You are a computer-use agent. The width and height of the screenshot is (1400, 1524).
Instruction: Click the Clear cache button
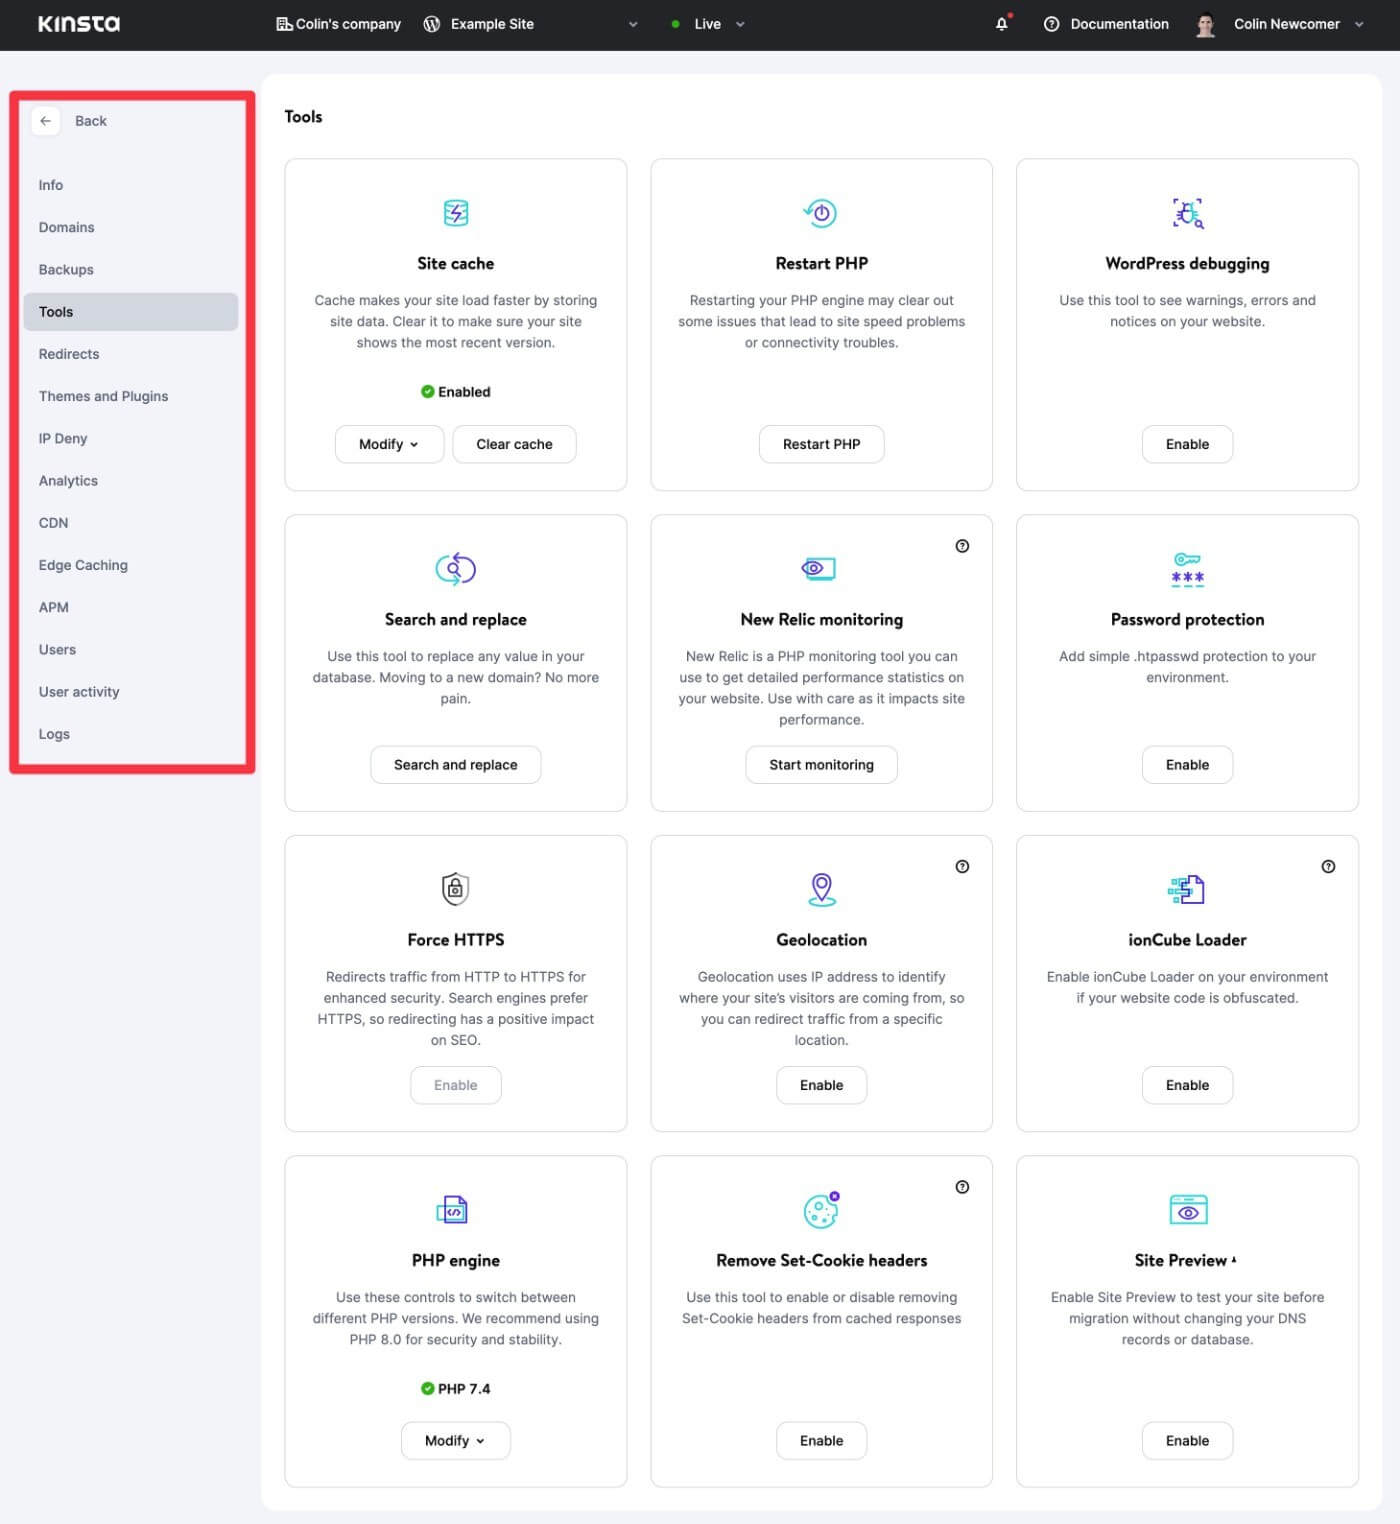[x=514, y=444]
